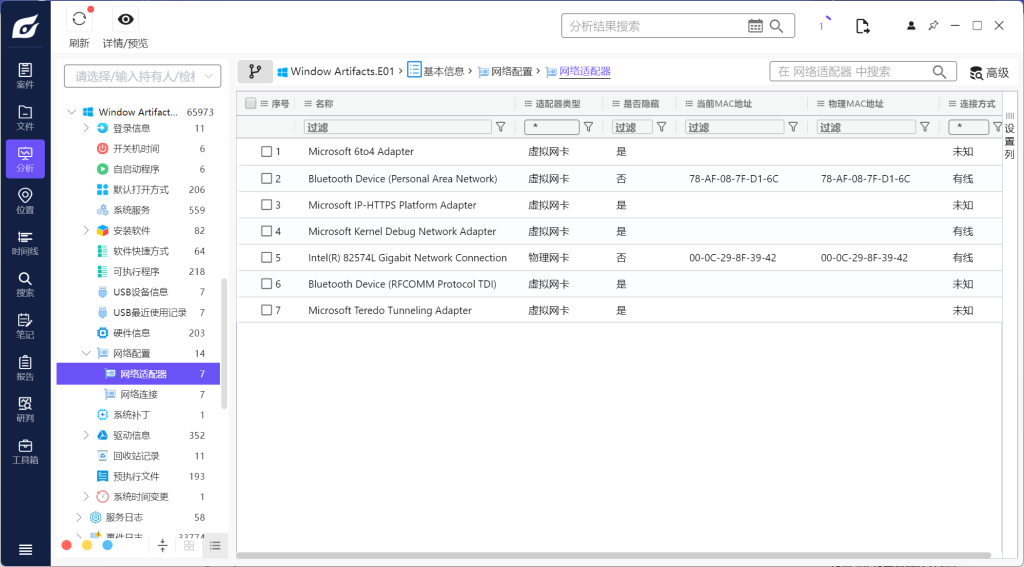Open the 案件 case sidebar tab
Image resolution: width=1024 pixels, height=567 pixels.
[25, 76]
